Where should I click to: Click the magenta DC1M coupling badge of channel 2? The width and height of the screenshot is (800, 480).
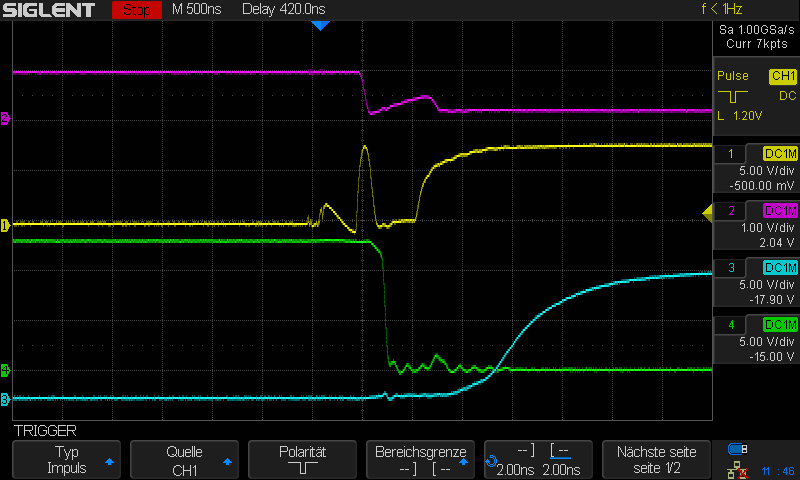coord(780,211)
